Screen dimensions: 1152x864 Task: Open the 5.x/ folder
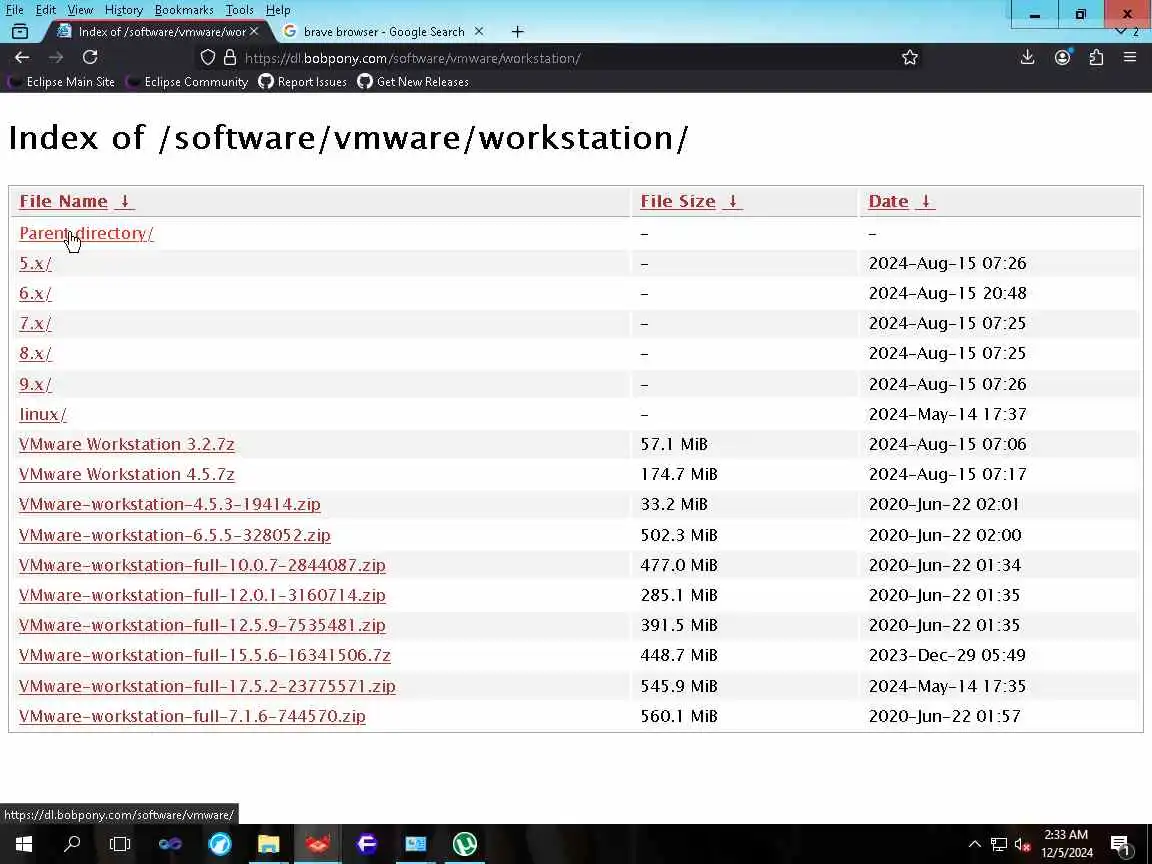coord(35,263)
